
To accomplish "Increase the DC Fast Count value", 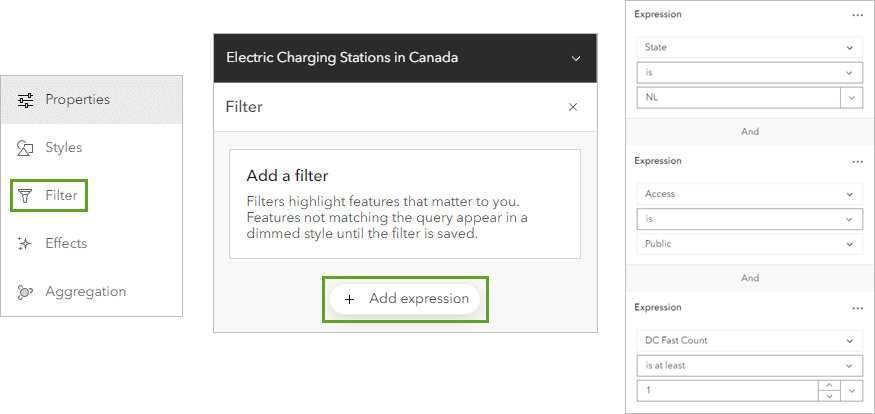I will pyautogui.click(x=828, y=385).
